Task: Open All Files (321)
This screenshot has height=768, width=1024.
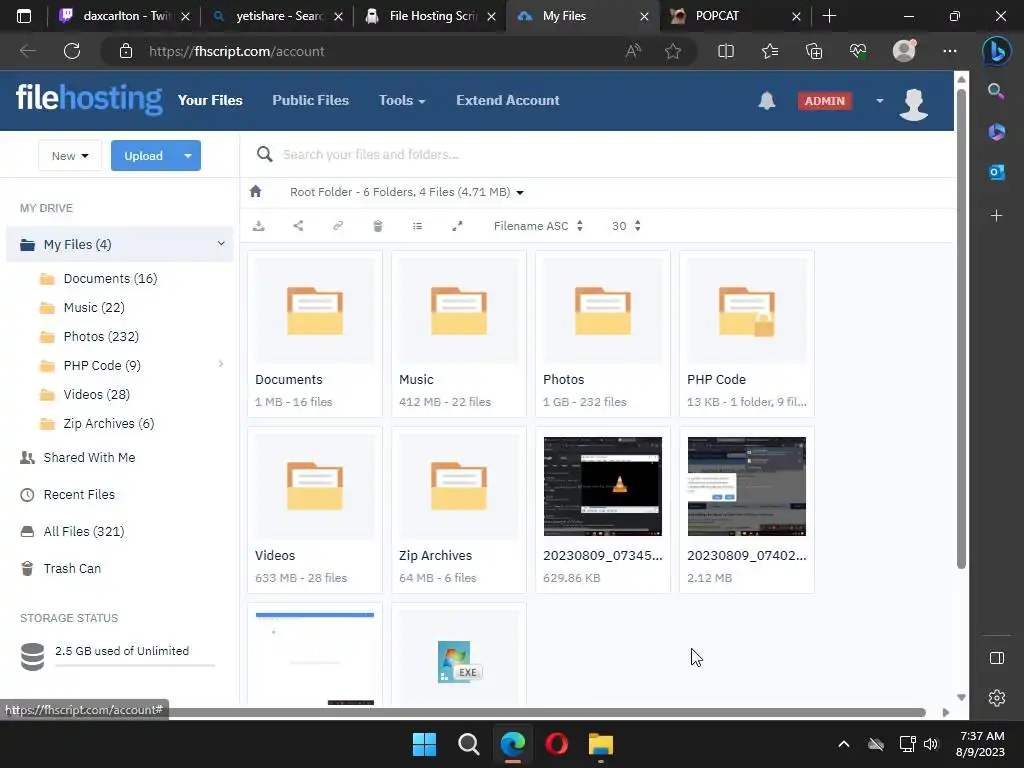Action: (84, 531)
